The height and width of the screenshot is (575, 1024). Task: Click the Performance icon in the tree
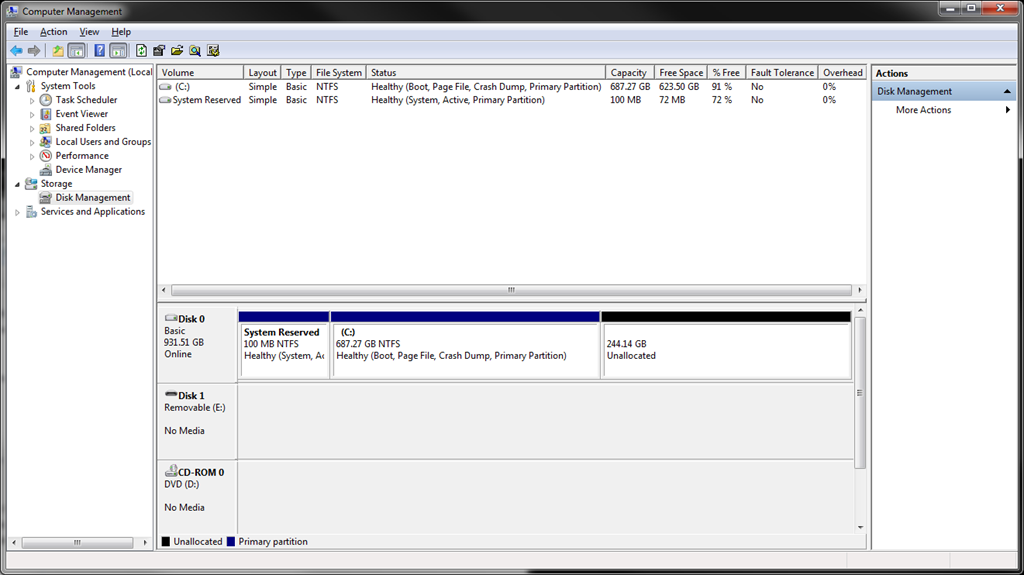pos(46,156)
